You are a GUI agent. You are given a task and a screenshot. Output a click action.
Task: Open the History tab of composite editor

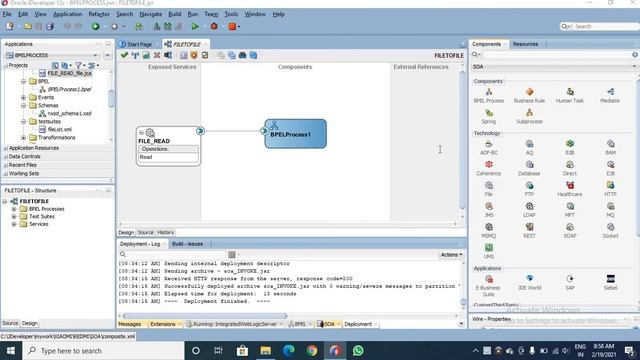click(x=165, y=232)
